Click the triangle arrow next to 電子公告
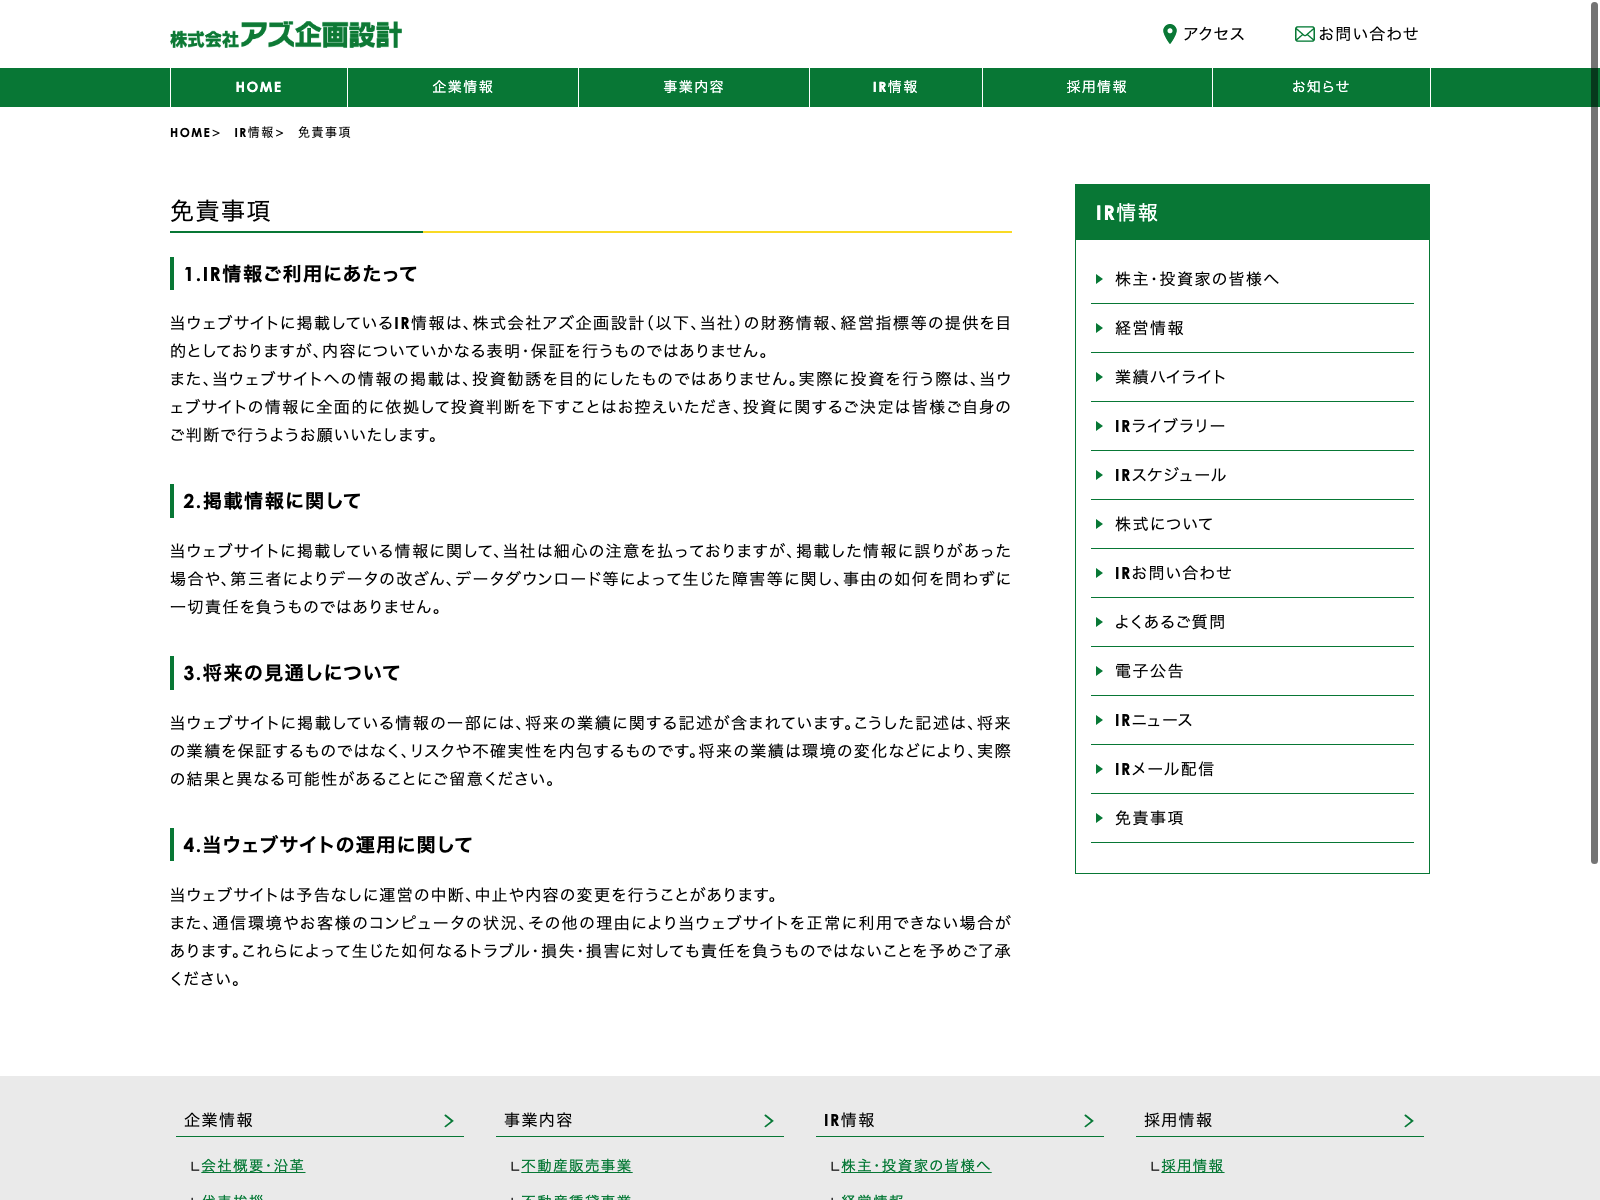Screen dimensions: 1600x1200 [x=1099, y=671]
